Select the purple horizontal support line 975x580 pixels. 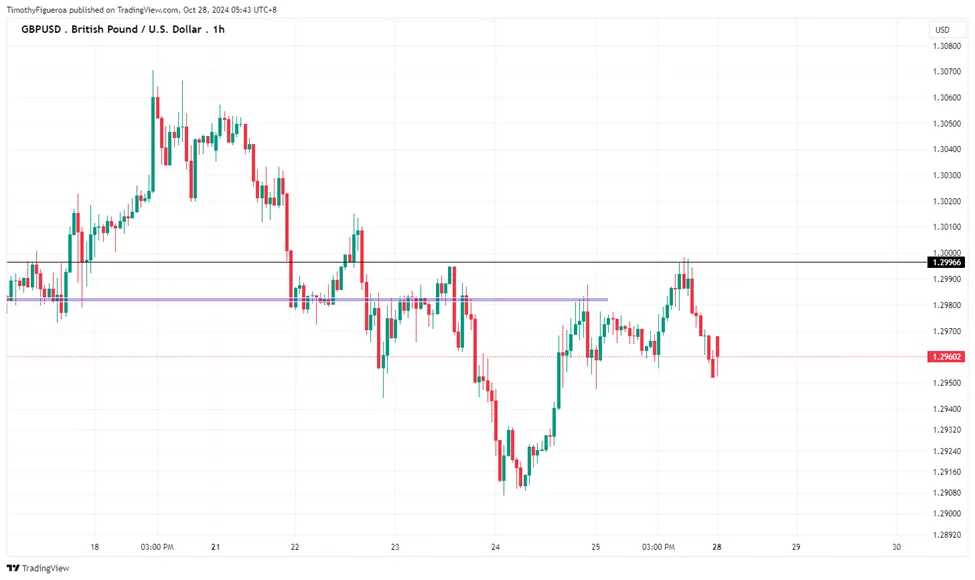point(307,300)
